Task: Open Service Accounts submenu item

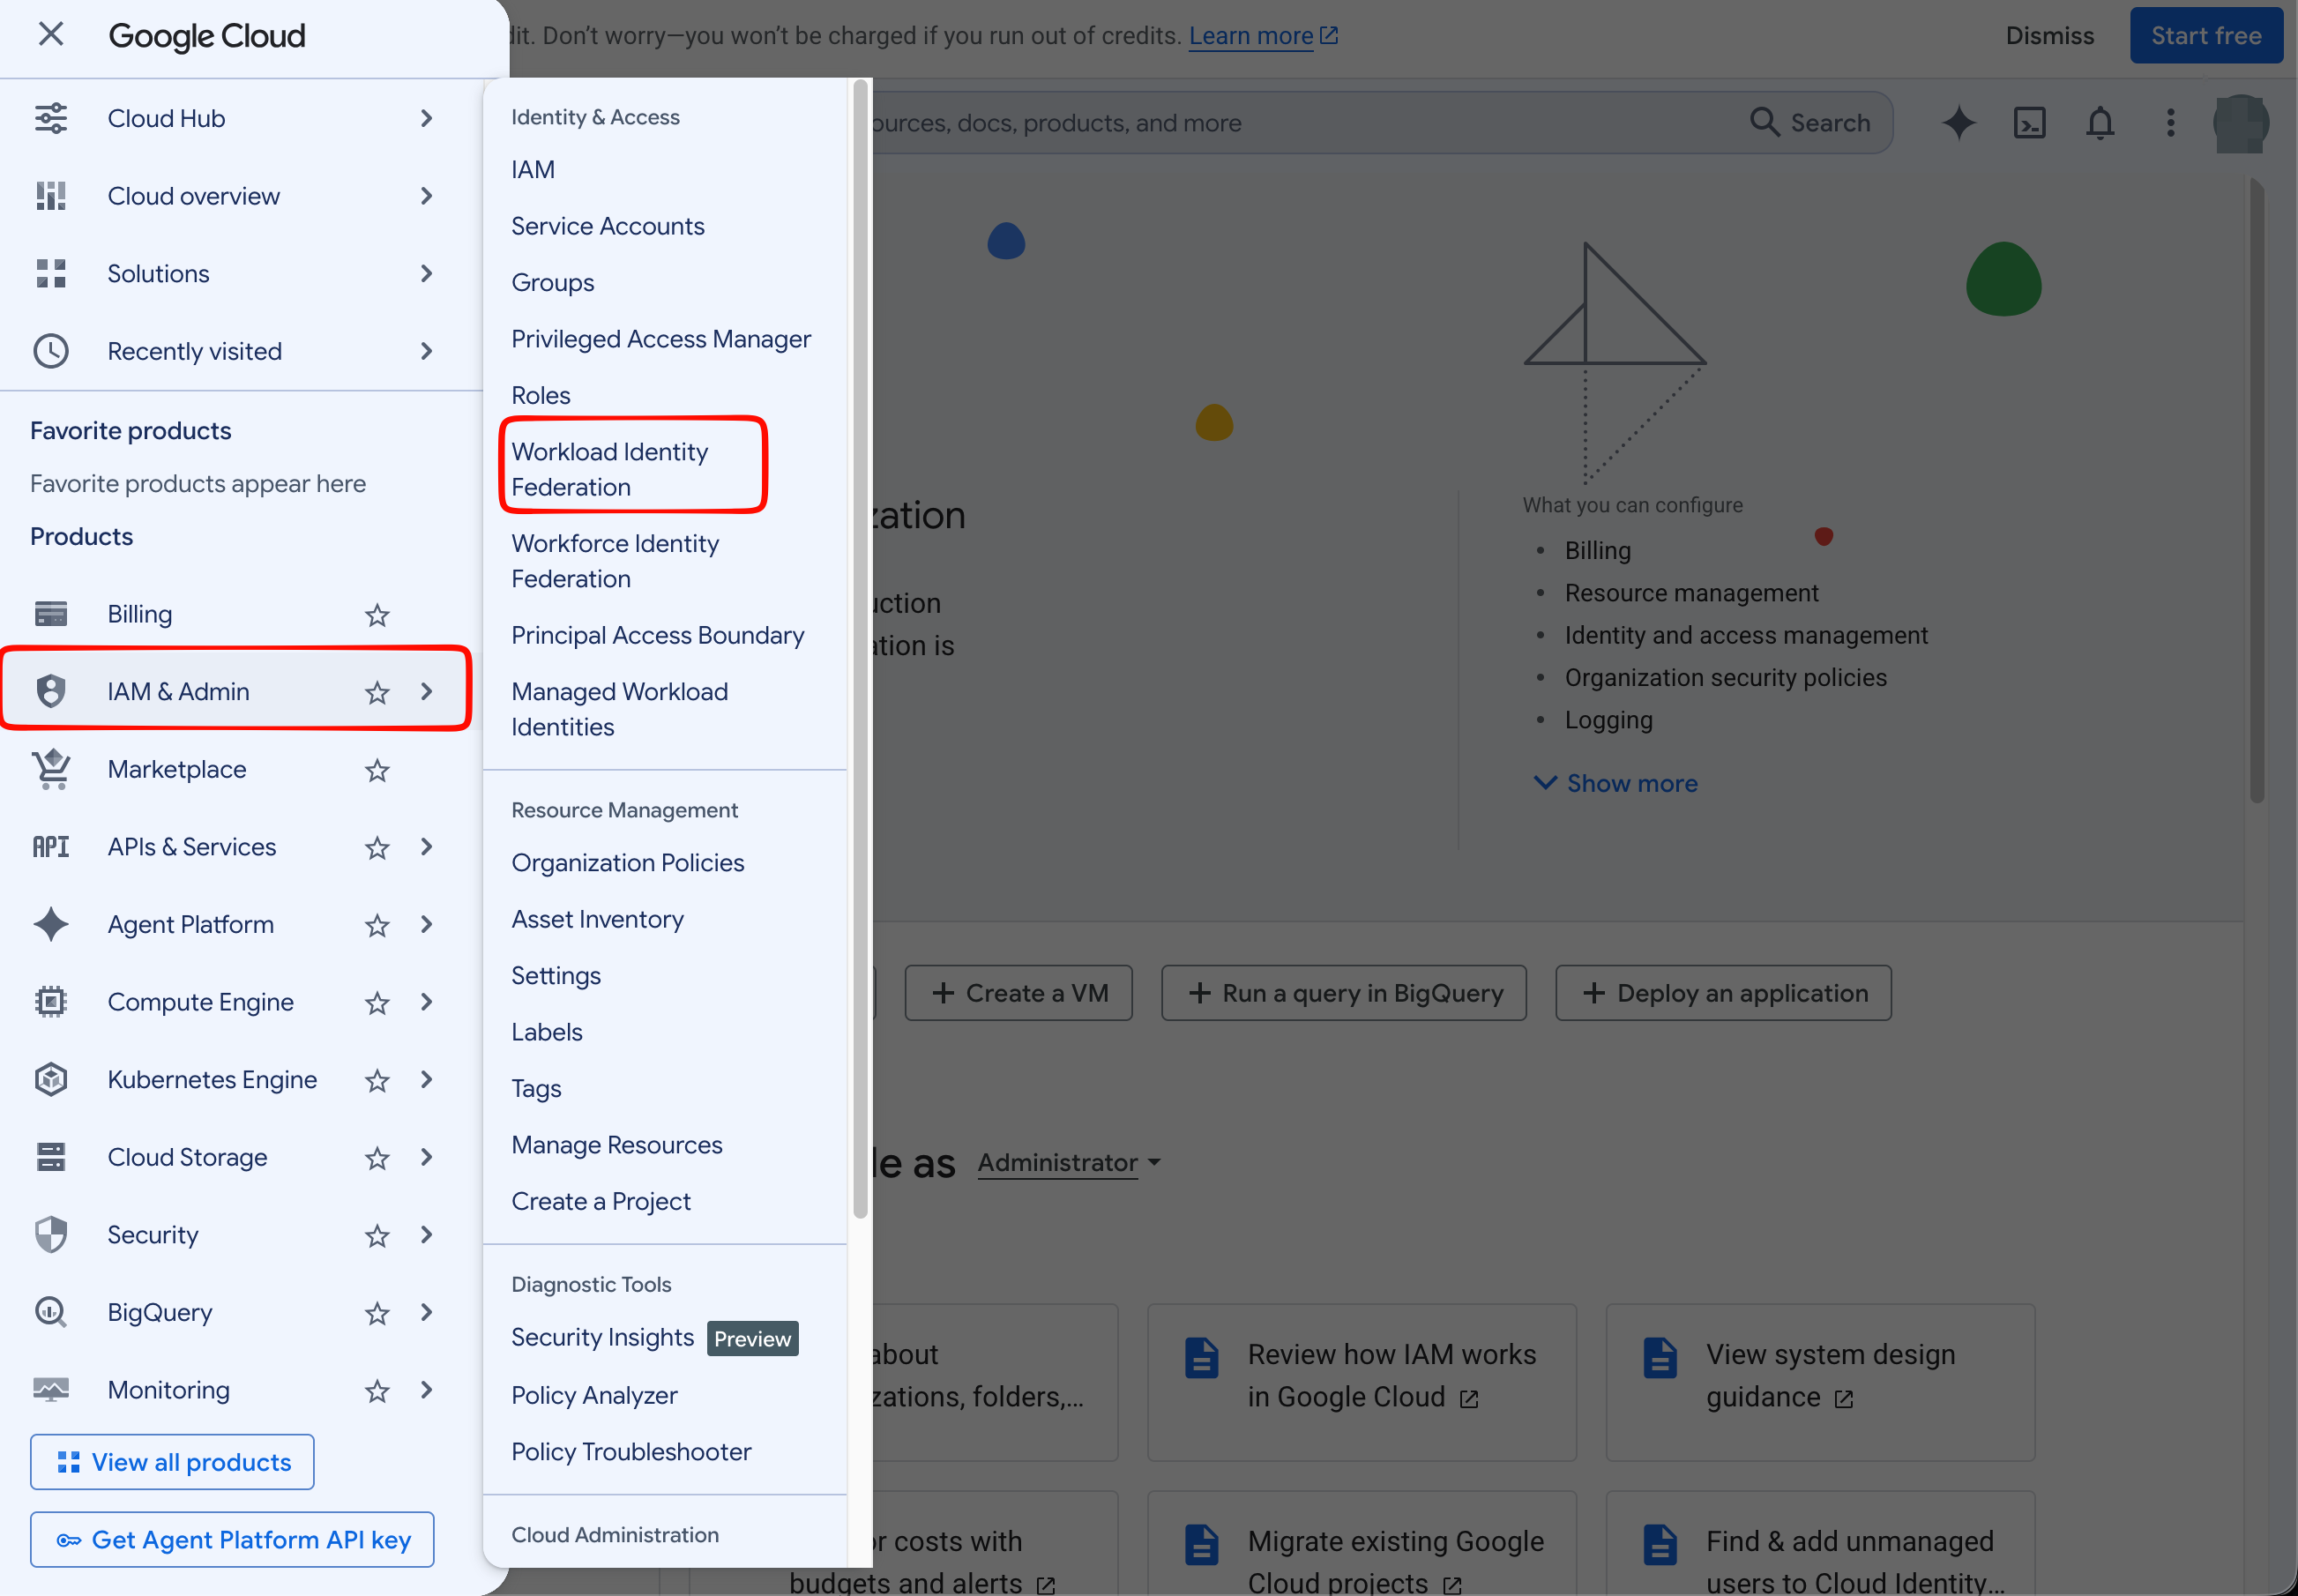Action: click(608, 226)
